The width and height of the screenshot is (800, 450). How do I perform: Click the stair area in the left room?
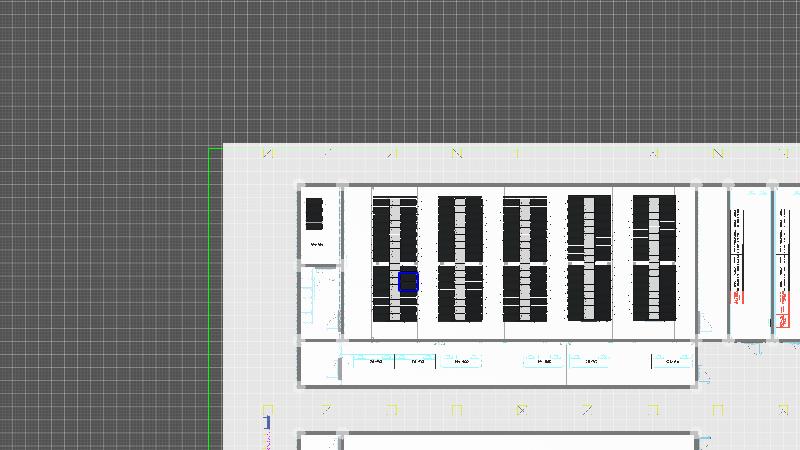tap(320, 297)
